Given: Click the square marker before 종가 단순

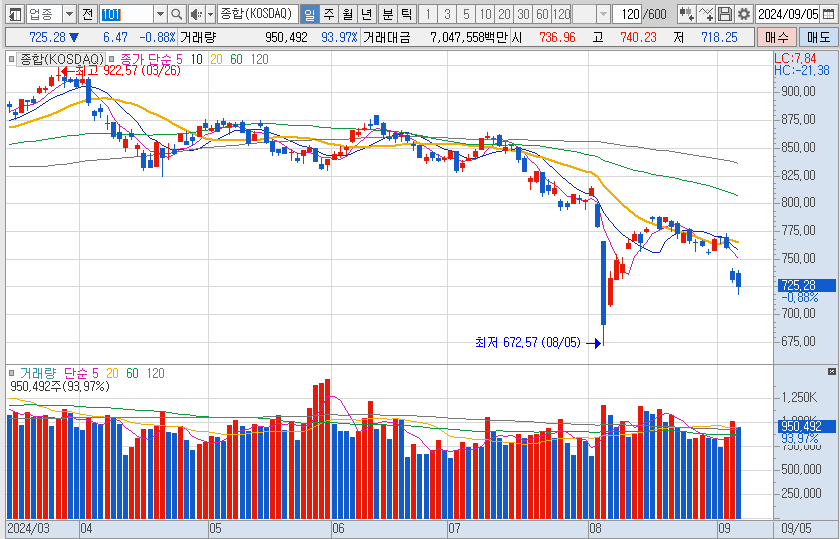Looking at the screenshot, I should pos(111,59).
